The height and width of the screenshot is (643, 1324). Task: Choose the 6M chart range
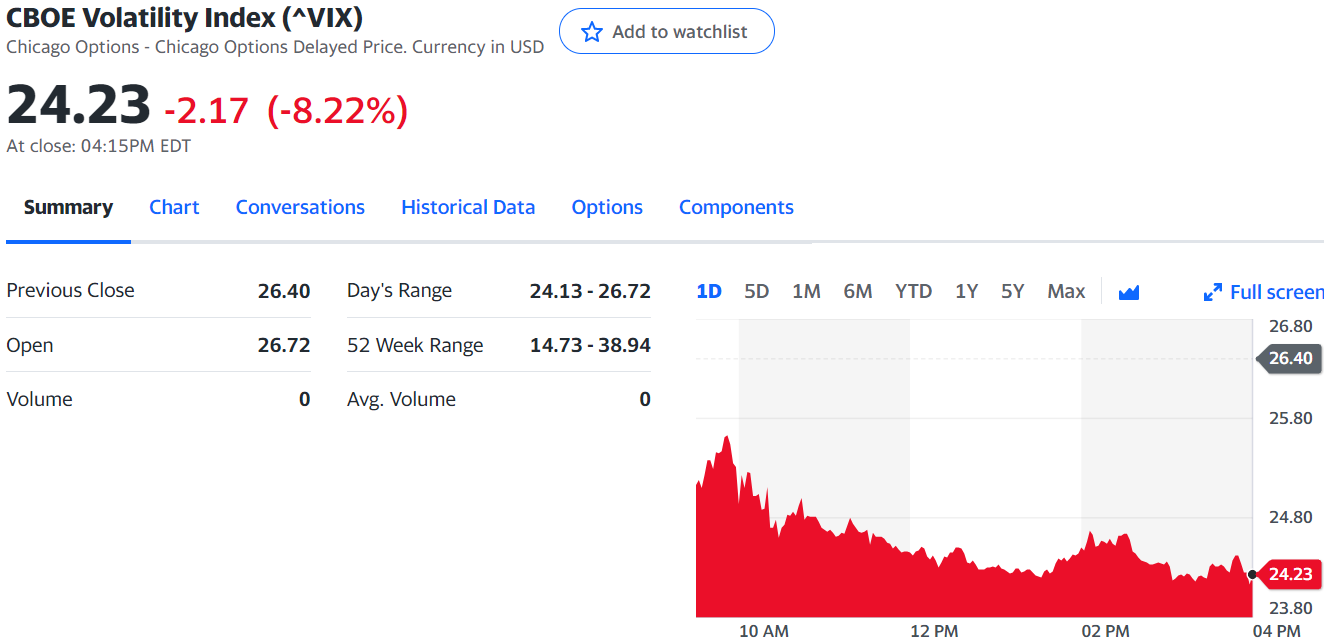(858, 291)
